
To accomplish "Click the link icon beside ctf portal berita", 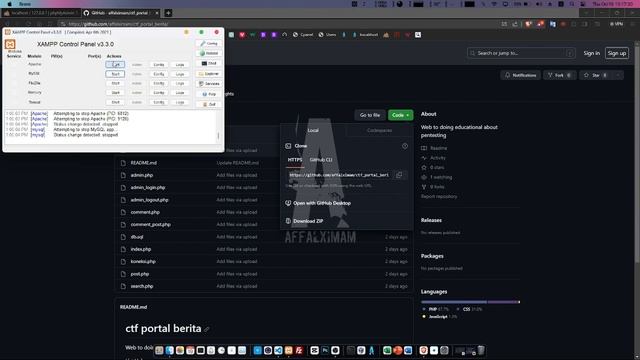I will 207,329.
